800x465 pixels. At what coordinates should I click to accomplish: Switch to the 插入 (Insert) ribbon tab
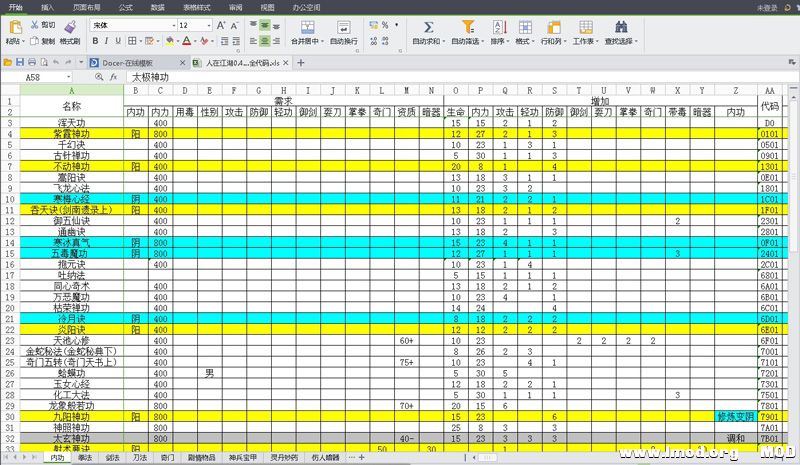48,7
